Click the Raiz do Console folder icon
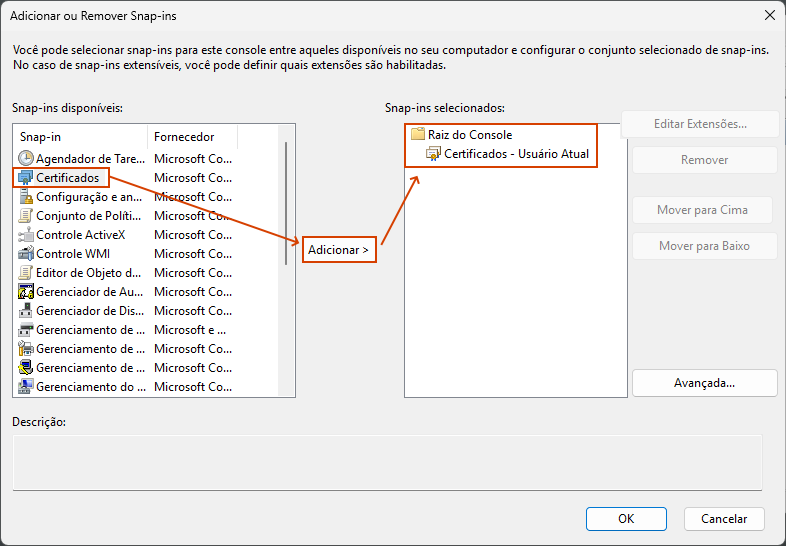This screenshot has height=546, width=786. (418, 135)
